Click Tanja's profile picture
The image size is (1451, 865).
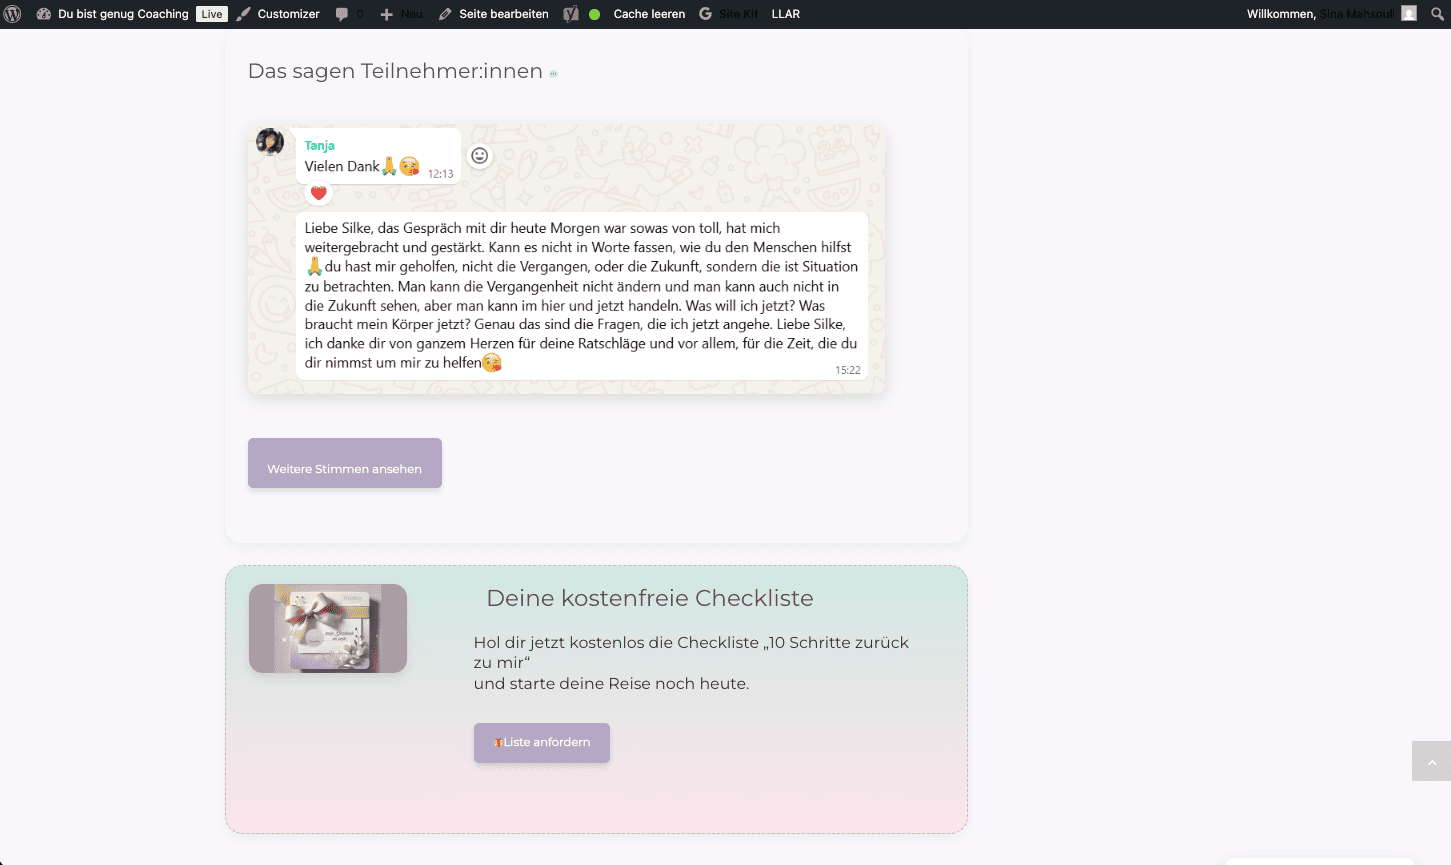270,141
